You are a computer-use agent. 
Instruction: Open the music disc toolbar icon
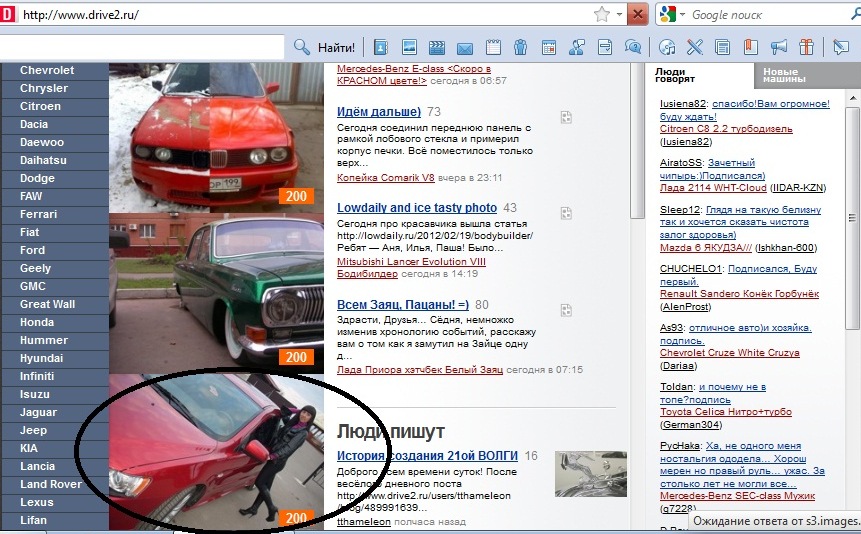[x=667, y=47]
